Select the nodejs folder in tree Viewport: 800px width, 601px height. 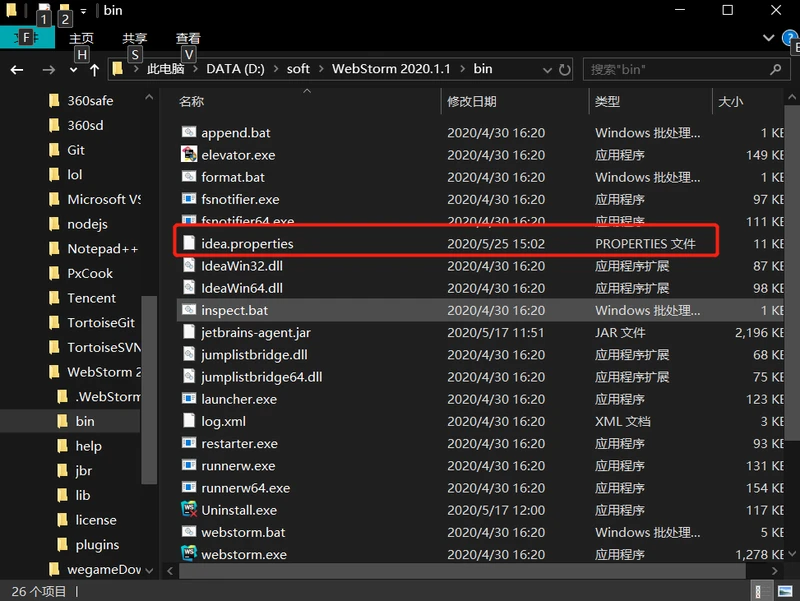(x=87, y=224)
